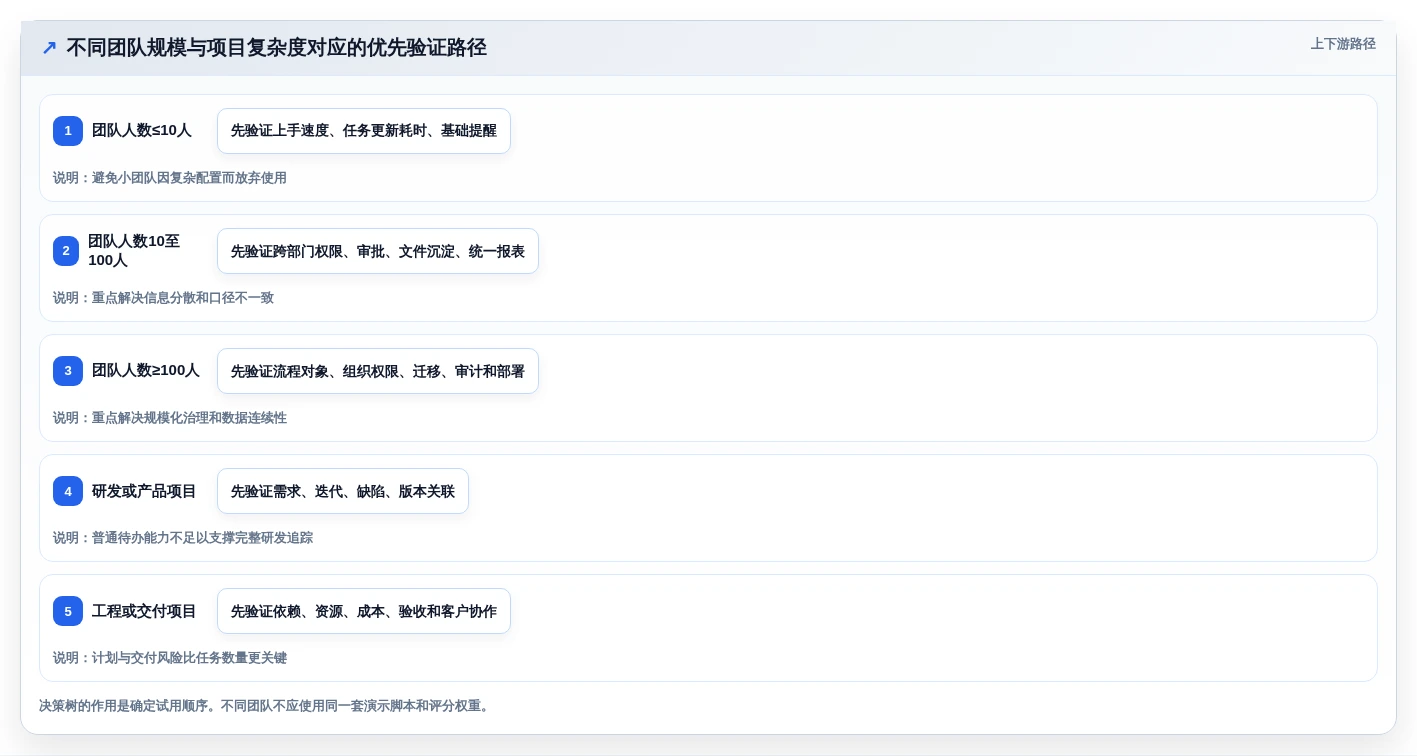Click the 工程或交付项目 label
Viewport: 1417px width, 756px height.
[x=144, y=611]
